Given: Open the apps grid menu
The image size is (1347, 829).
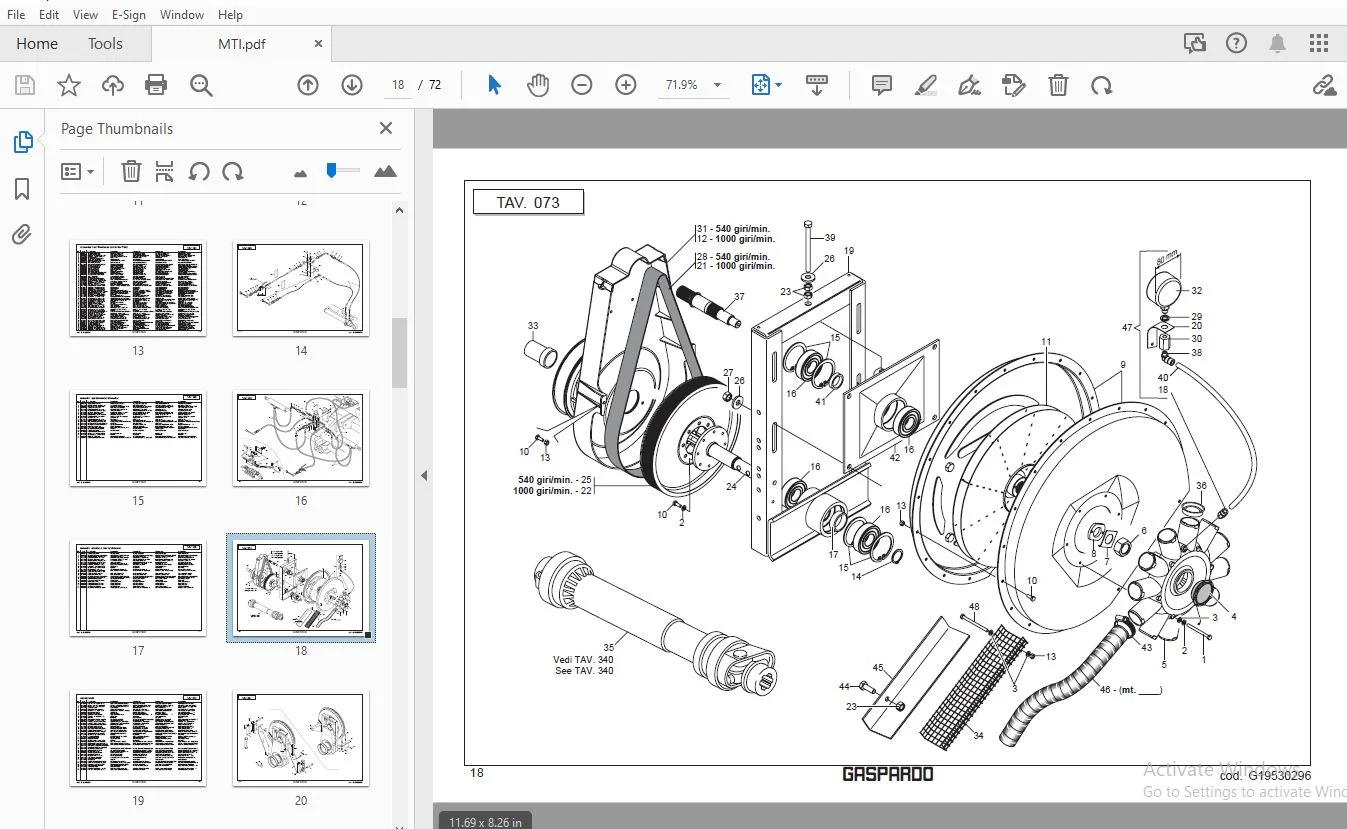Looking at the screenshot, I should (x=1320, y=43).
